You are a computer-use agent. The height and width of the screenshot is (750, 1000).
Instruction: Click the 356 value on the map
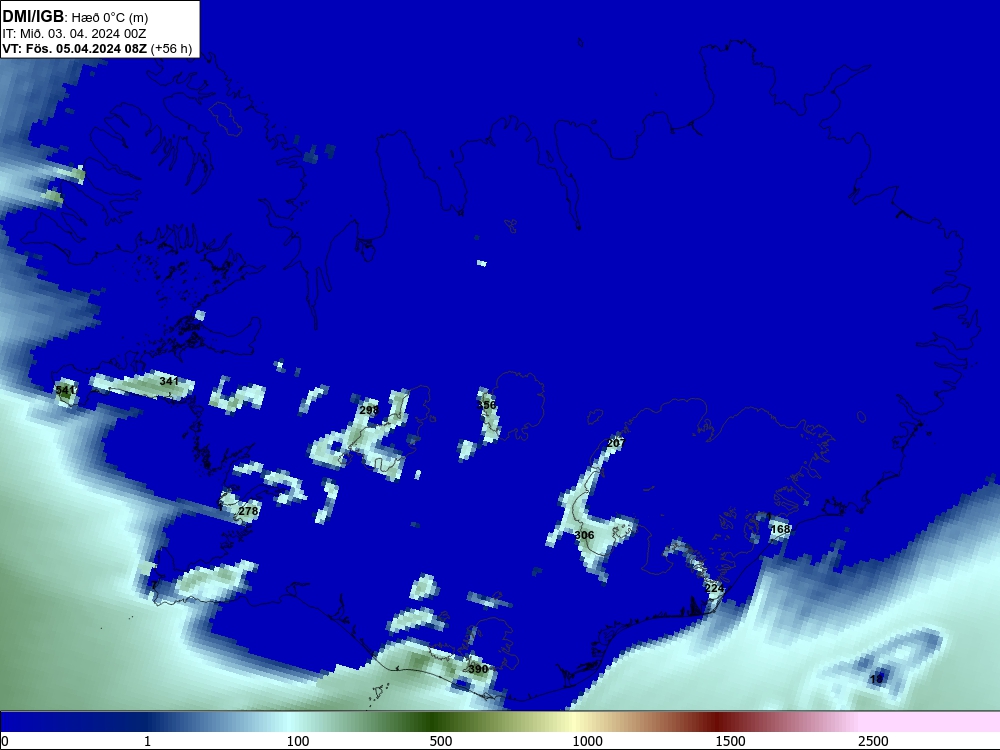(487, 406)
